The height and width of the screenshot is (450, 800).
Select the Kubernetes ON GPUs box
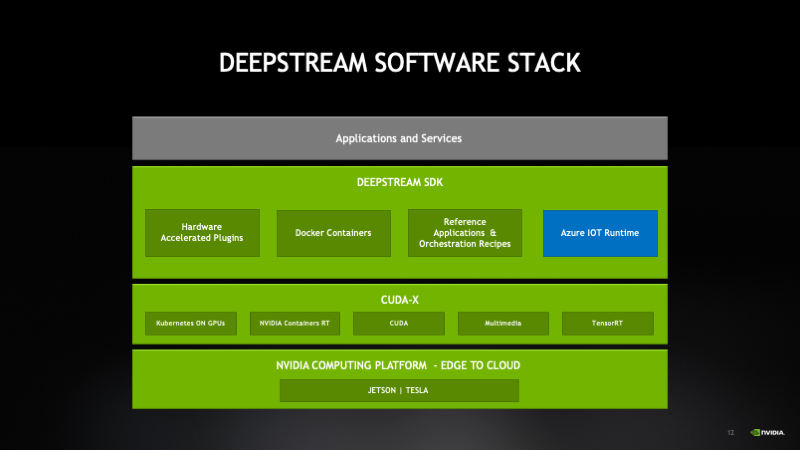click(190, 323)
